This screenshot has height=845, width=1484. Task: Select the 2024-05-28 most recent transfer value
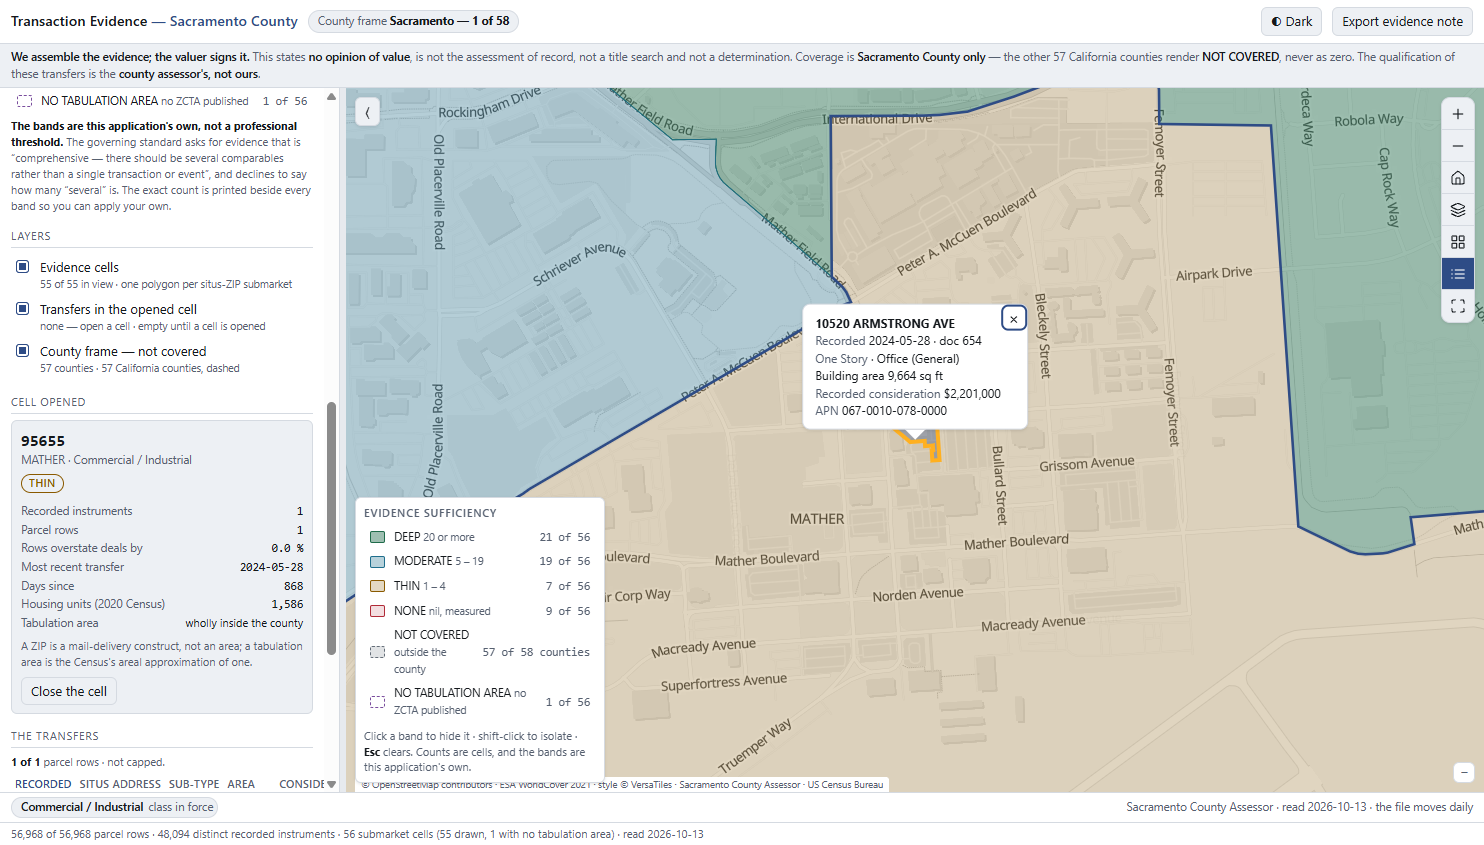[x=271, y=567]
